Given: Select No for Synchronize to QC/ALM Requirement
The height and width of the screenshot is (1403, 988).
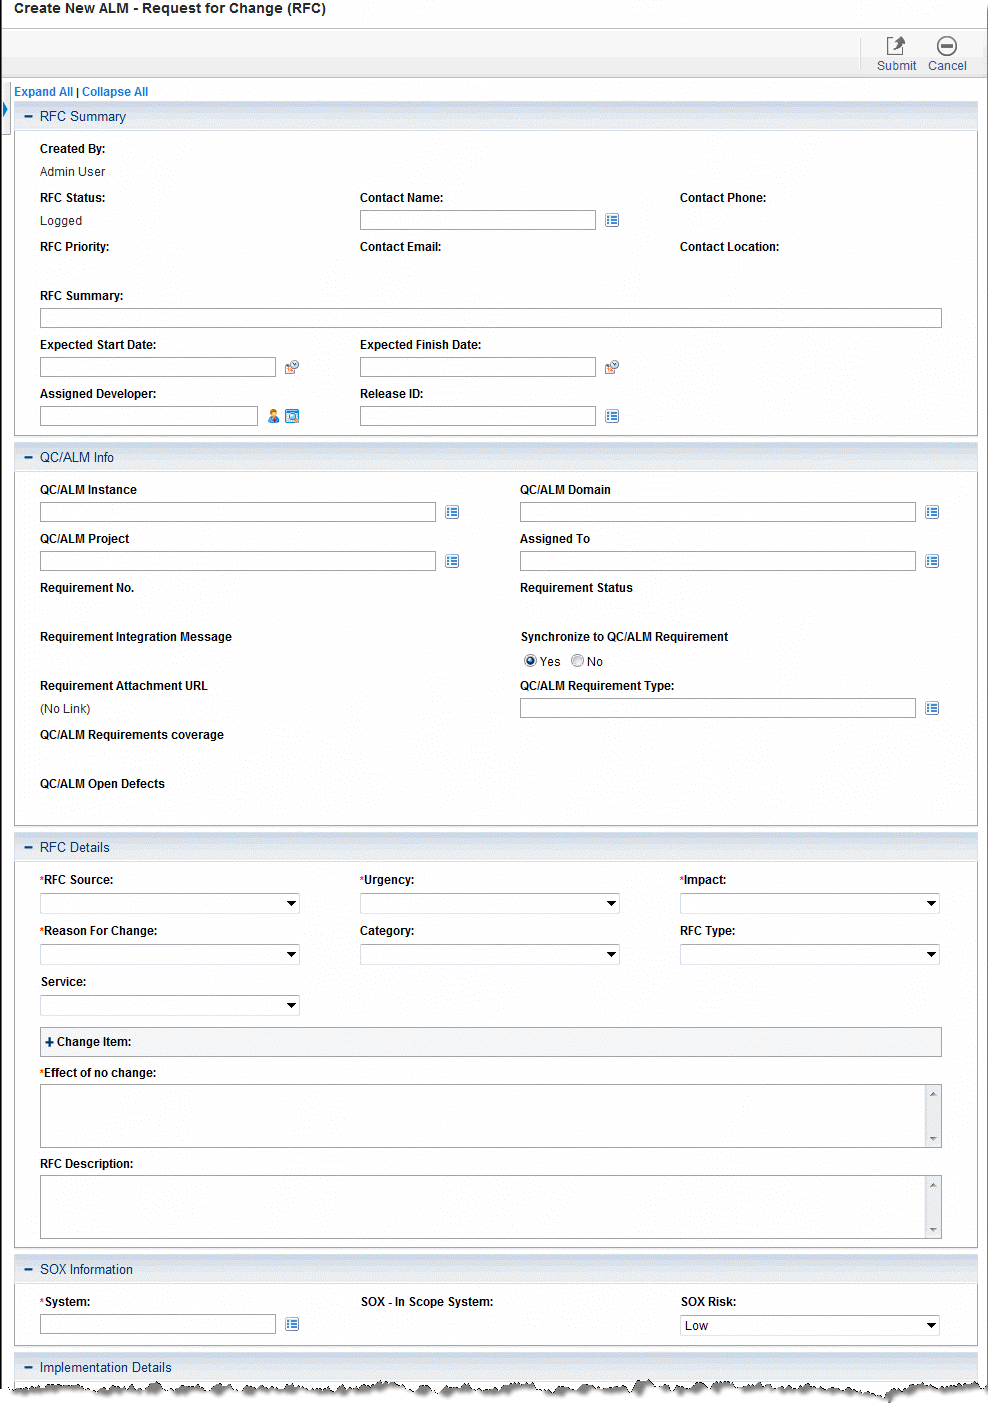Looking at the screenshot, I should (577, 661).
